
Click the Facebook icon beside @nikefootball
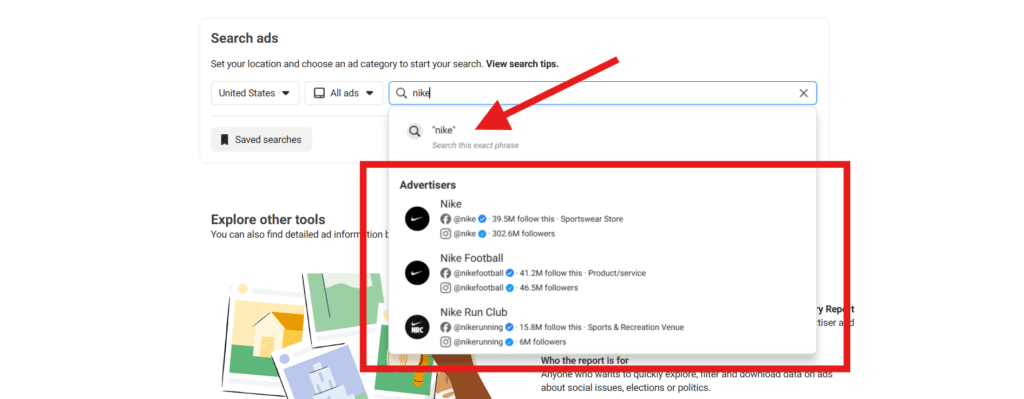pyautogui.click(x=445, y=273)
